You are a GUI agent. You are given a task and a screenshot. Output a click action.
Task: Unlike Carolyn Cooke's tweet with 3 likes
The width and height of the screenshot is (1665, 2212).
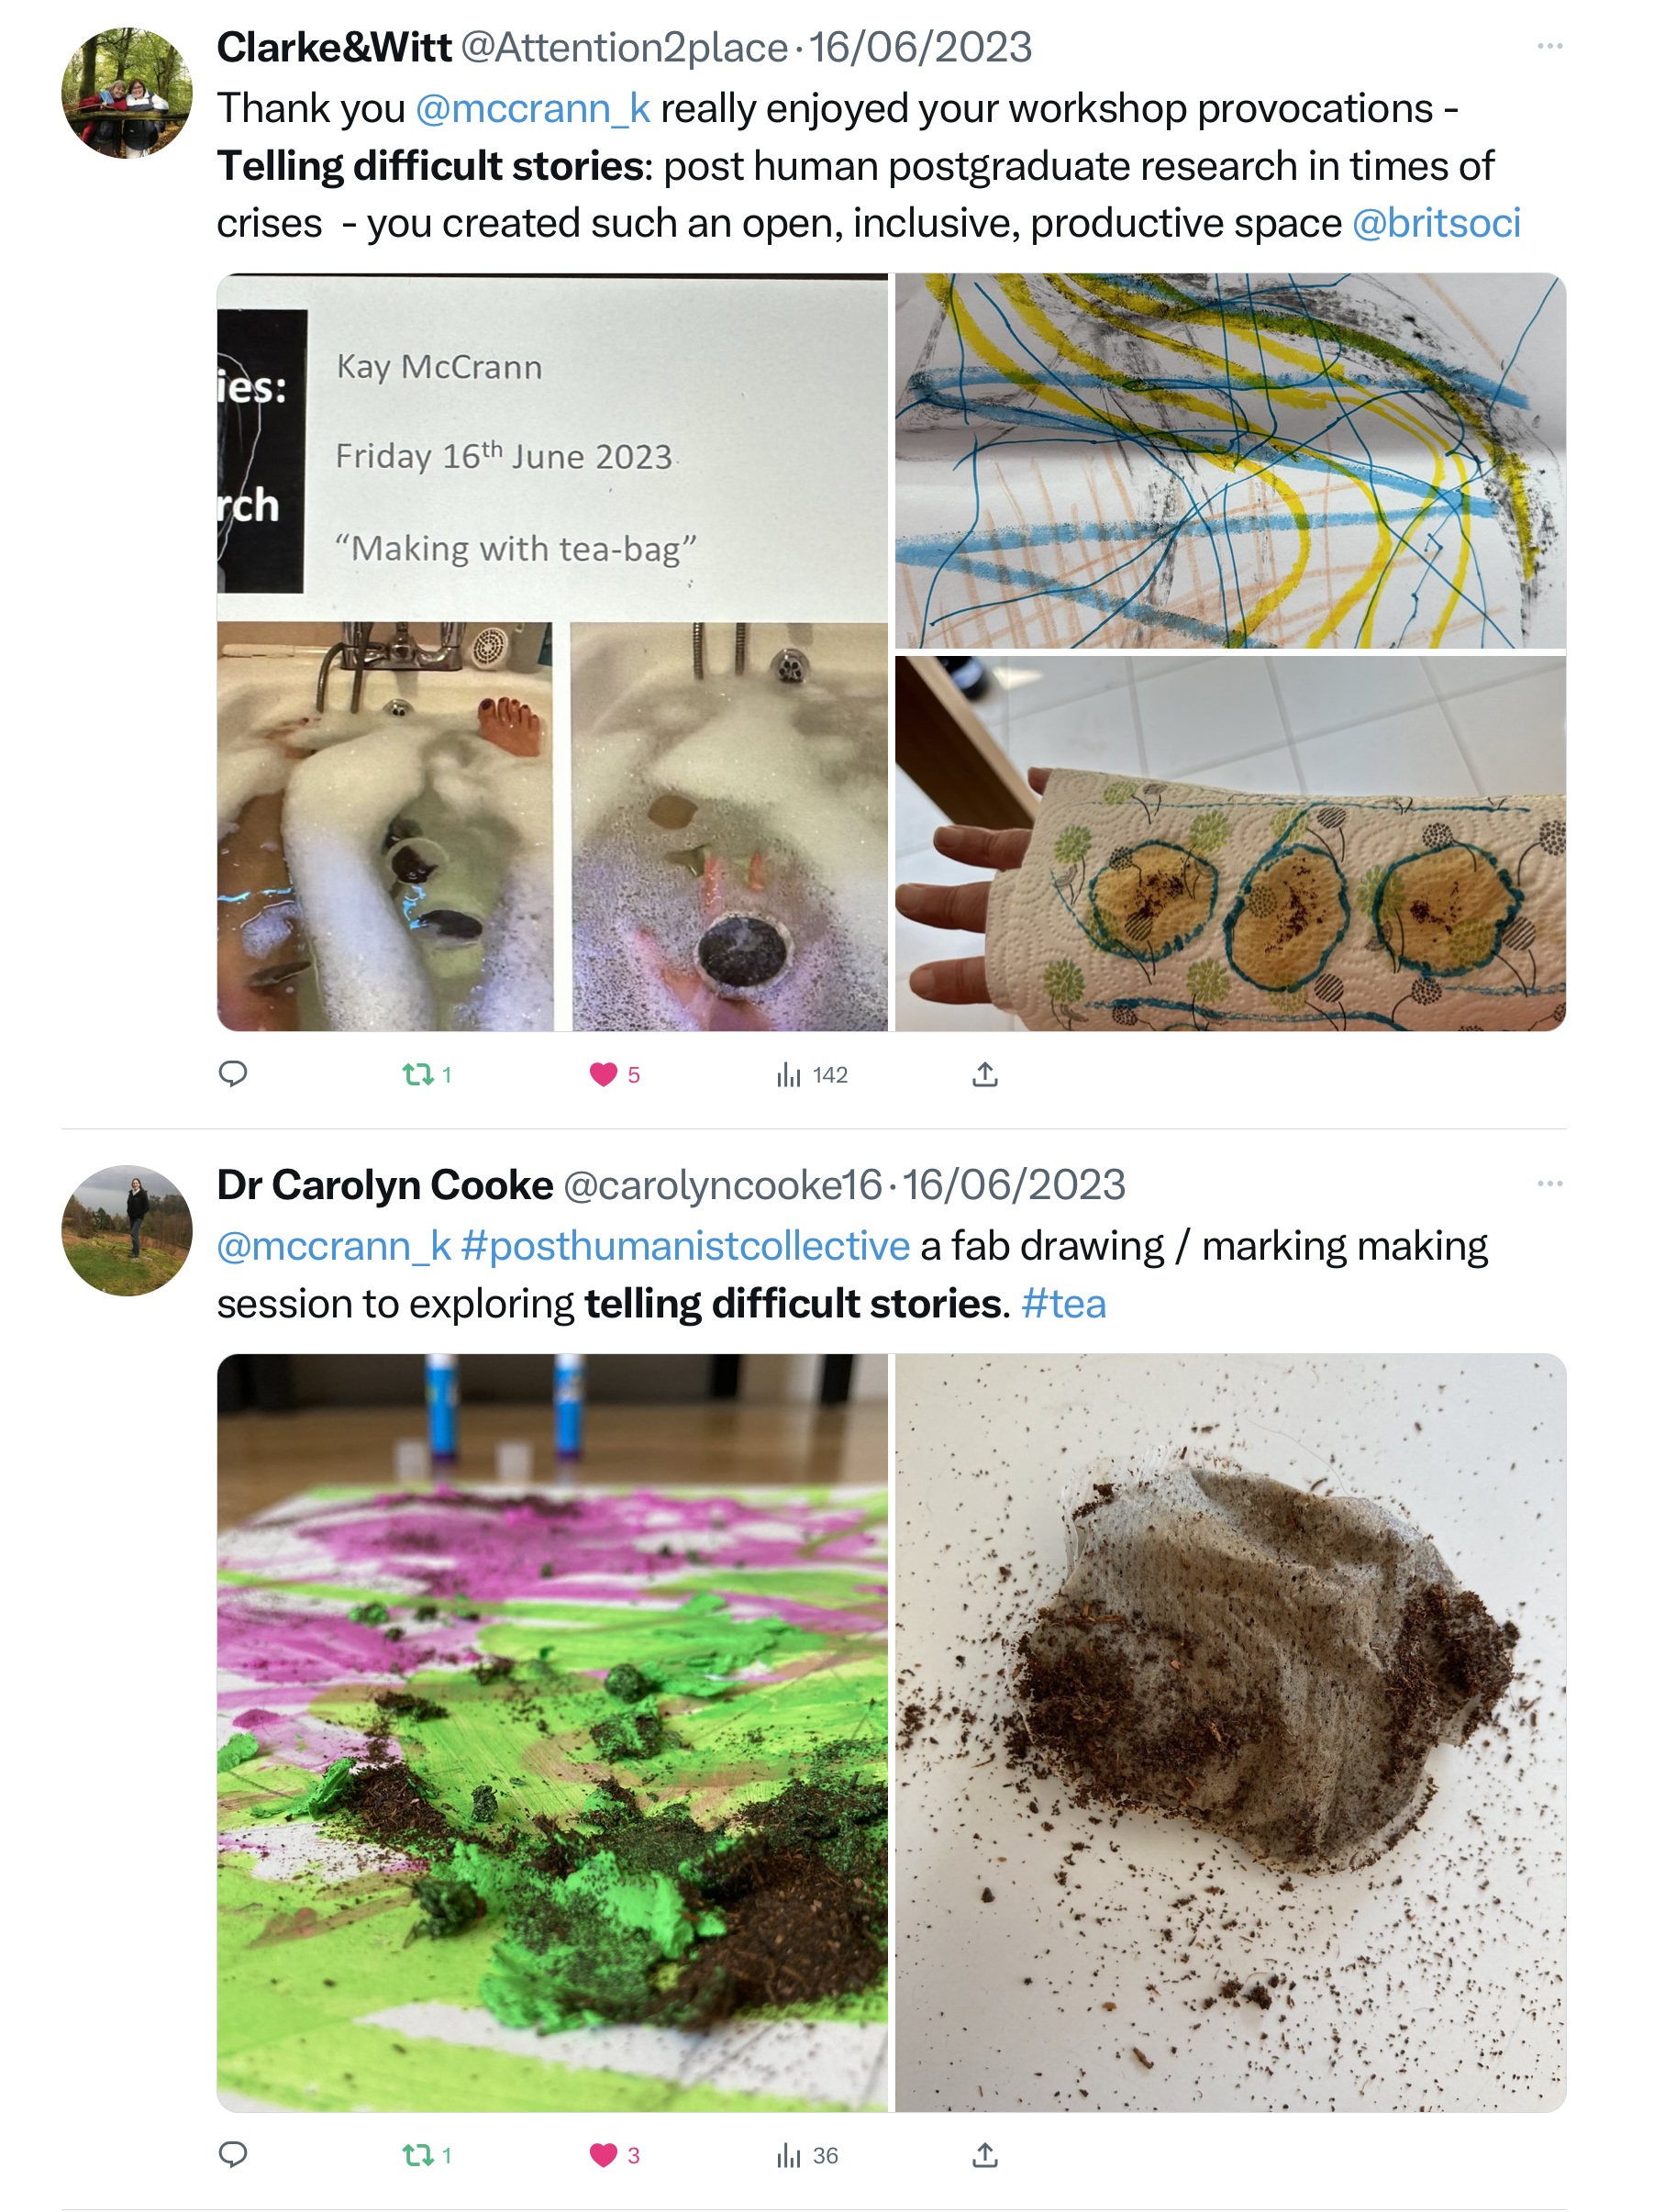[603, 2155]
